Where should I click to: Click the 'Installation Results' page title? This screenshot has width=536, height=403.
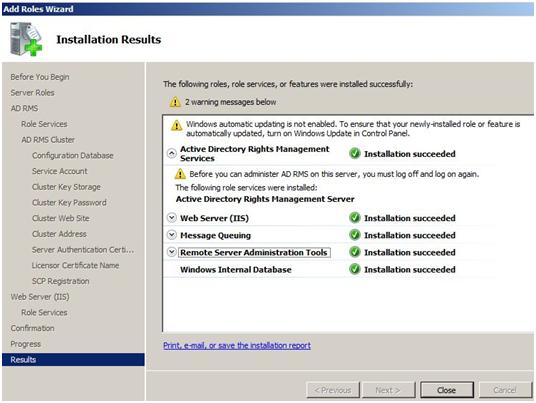109,39
